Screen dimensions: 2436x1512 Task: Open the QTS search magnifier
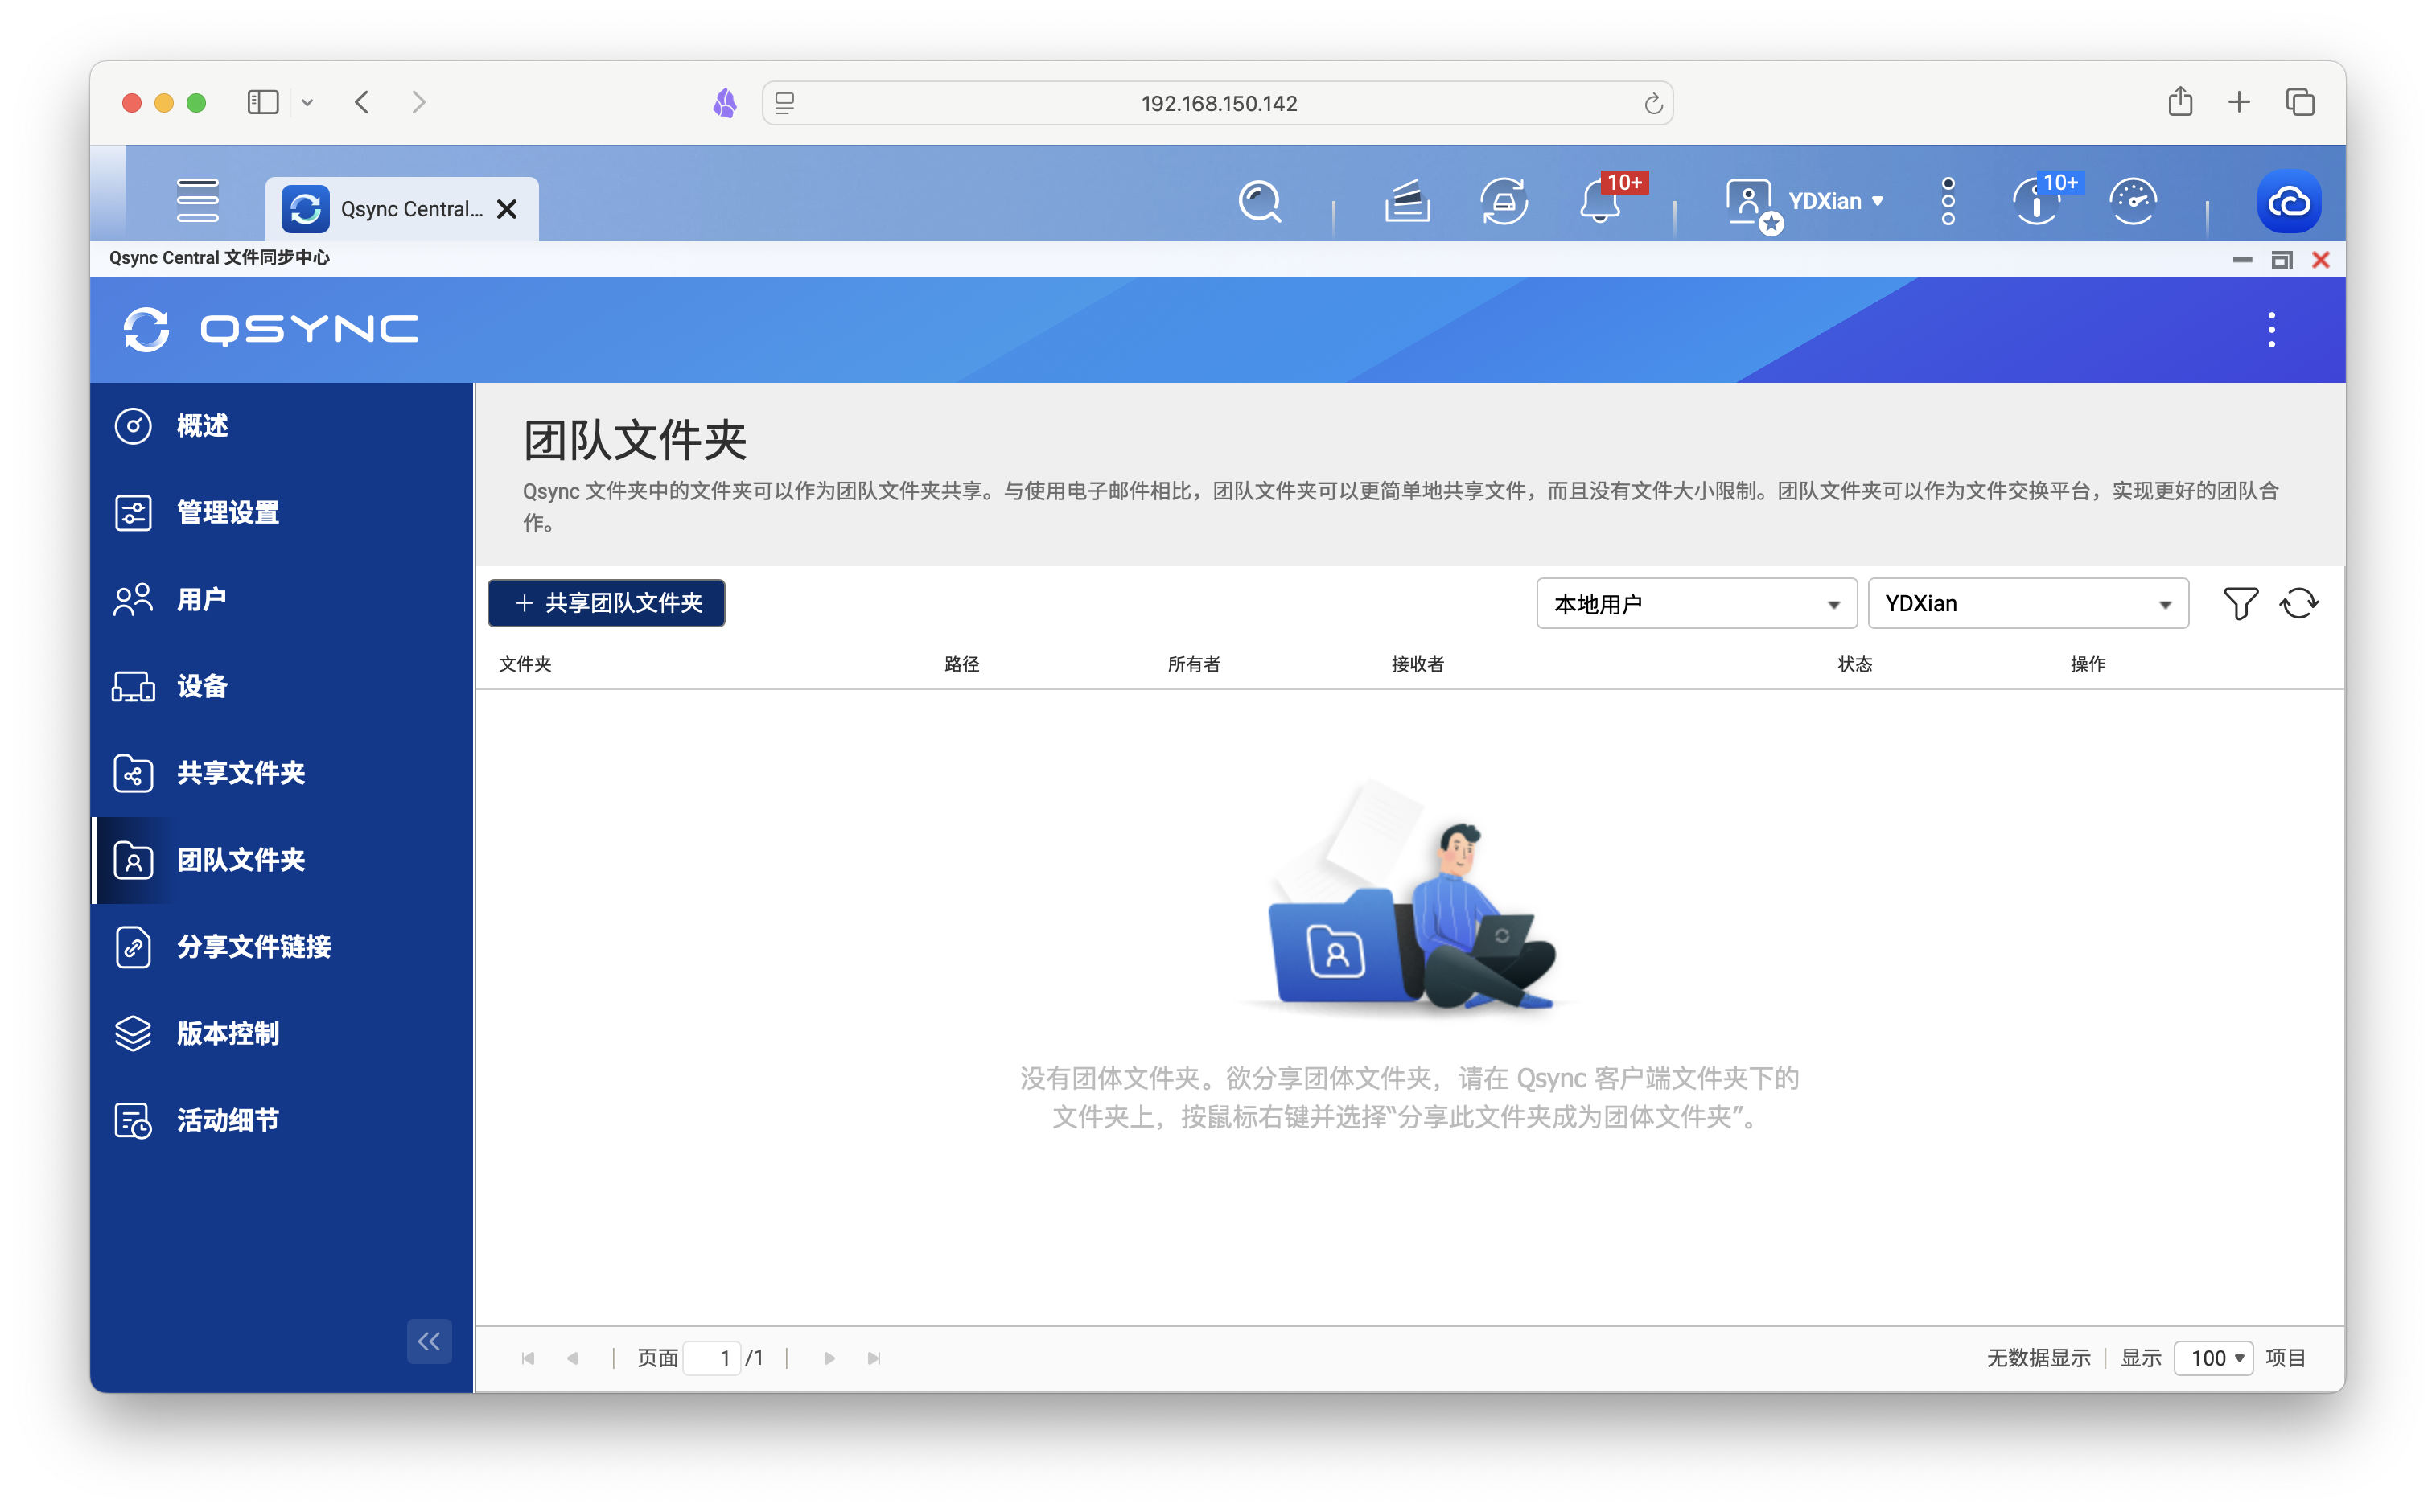(x=1259, y=201)
